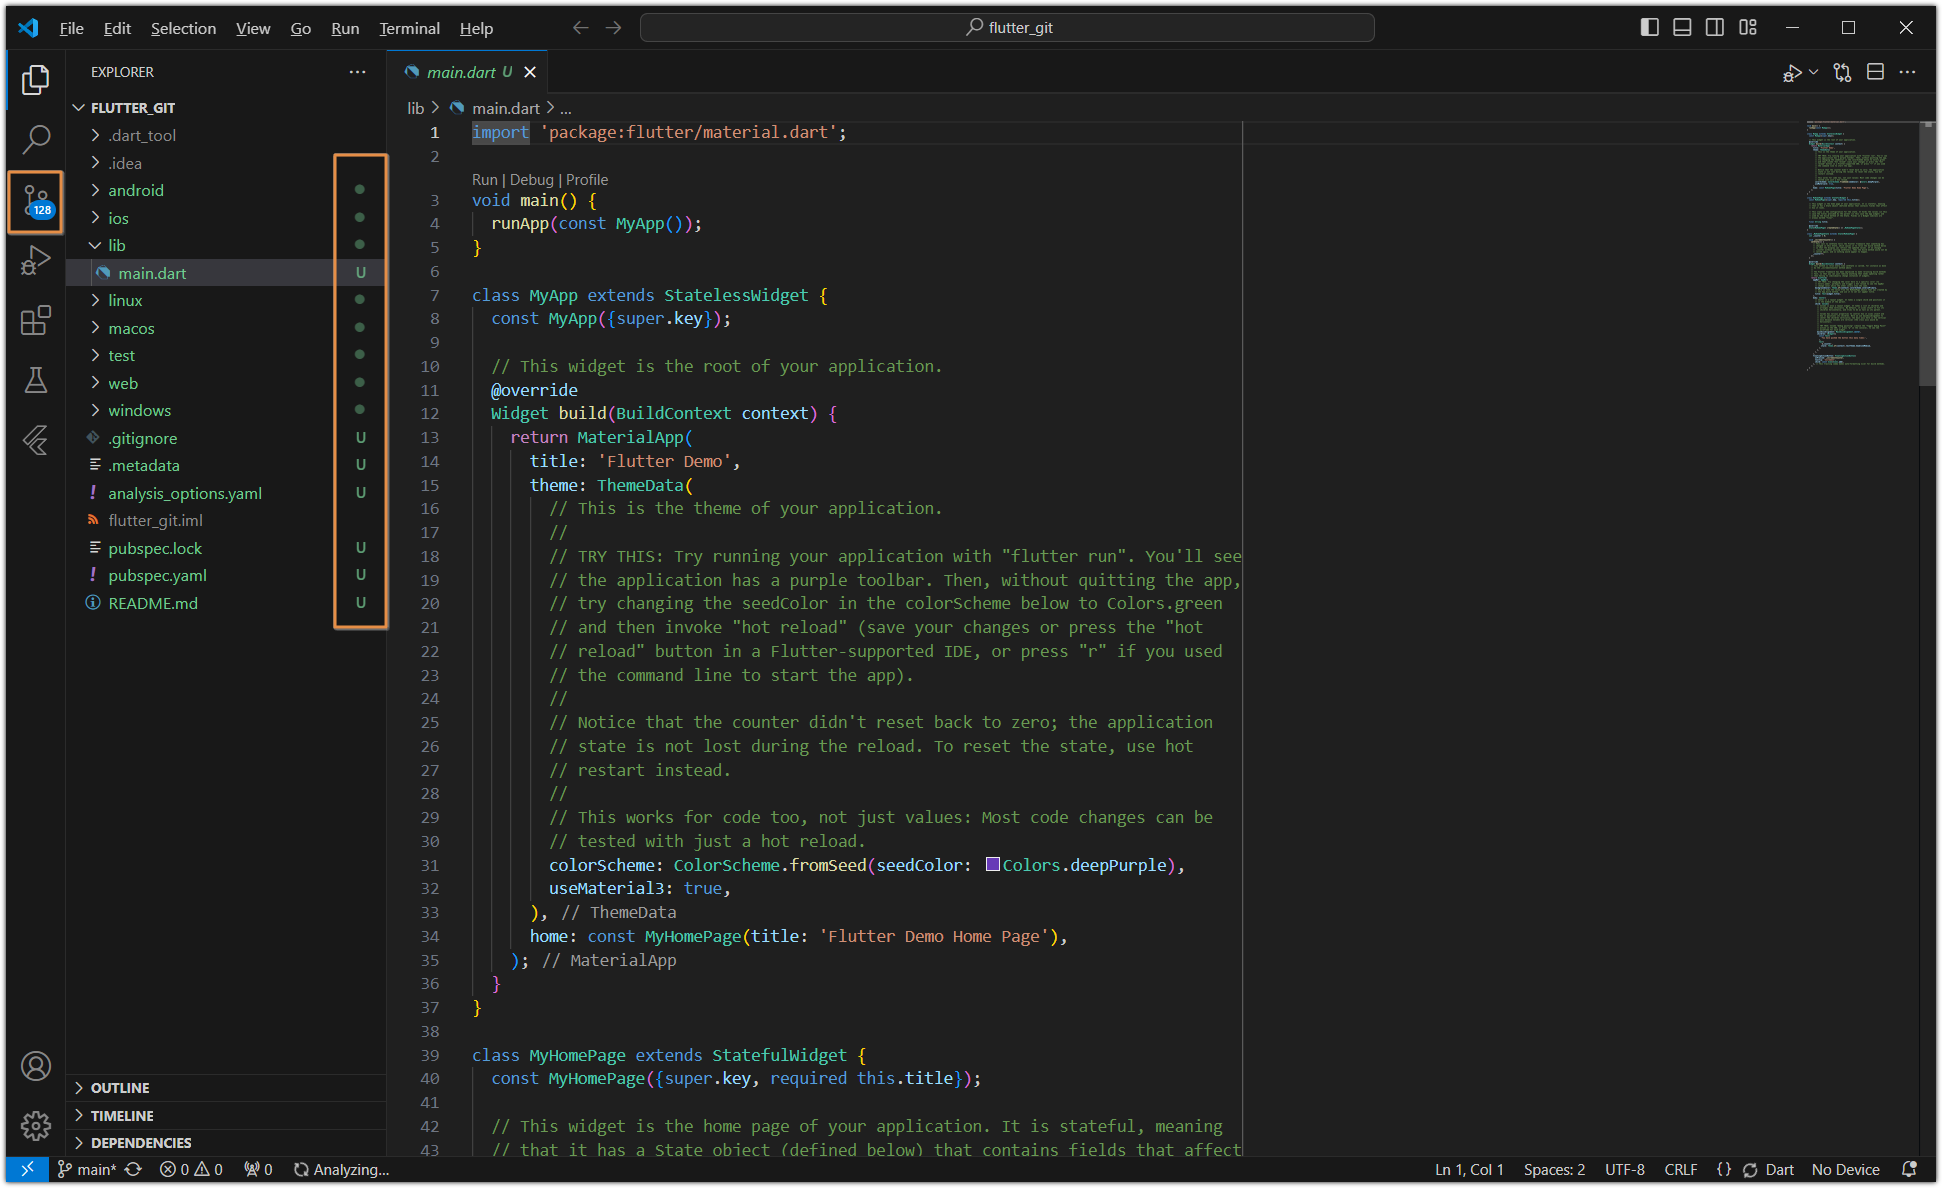The width and height of the screenshot is (1942, 1188).
Task: Open the Selection menu
Action: pos(183,28)
